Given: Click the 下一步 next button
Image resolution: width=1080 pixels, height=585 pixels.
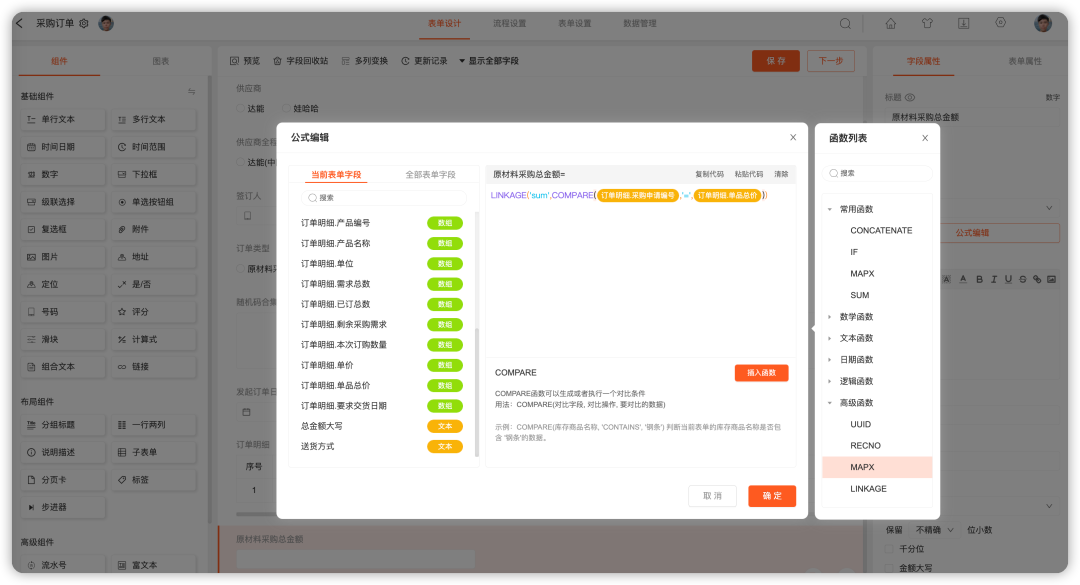Looking at the screenshot, I should click(x=831, y=61).
